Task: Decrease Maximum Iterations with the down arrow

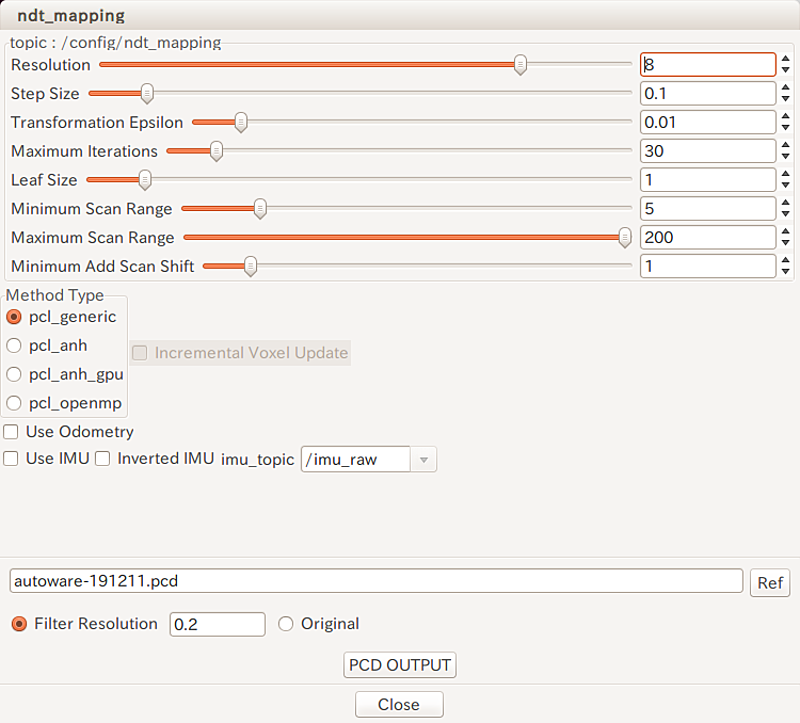Action: point(786,156)
